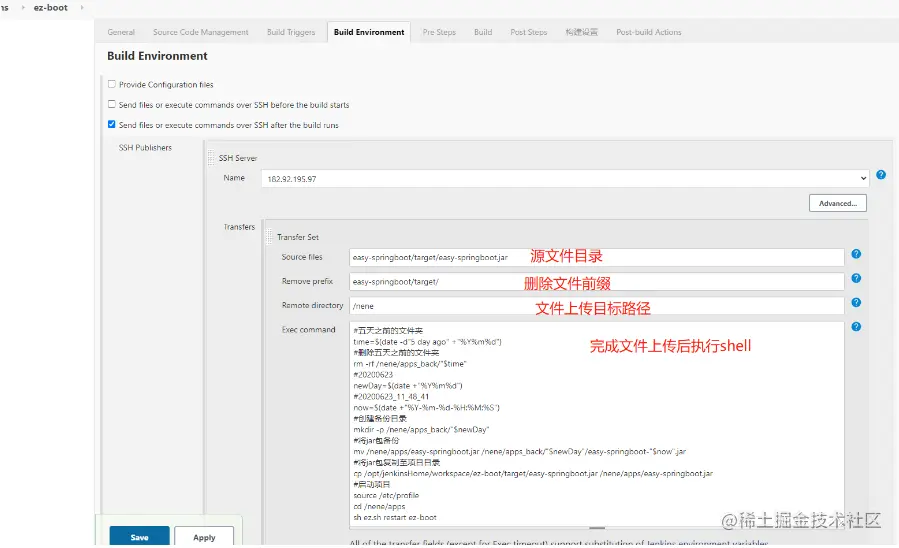899x548 pixels.
Task: Switch to Source Code Management tab
Action: [201, 32]
